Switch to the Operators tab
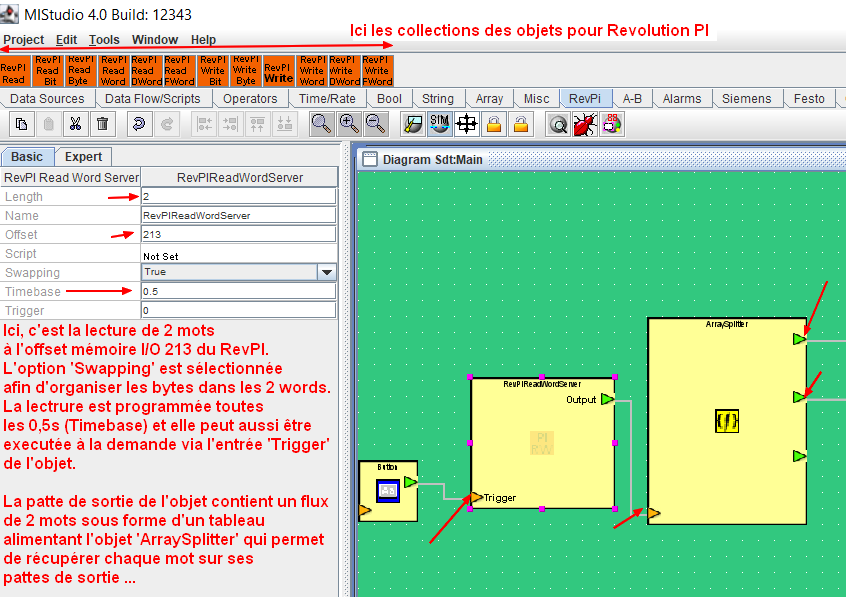 pos(250,99)
